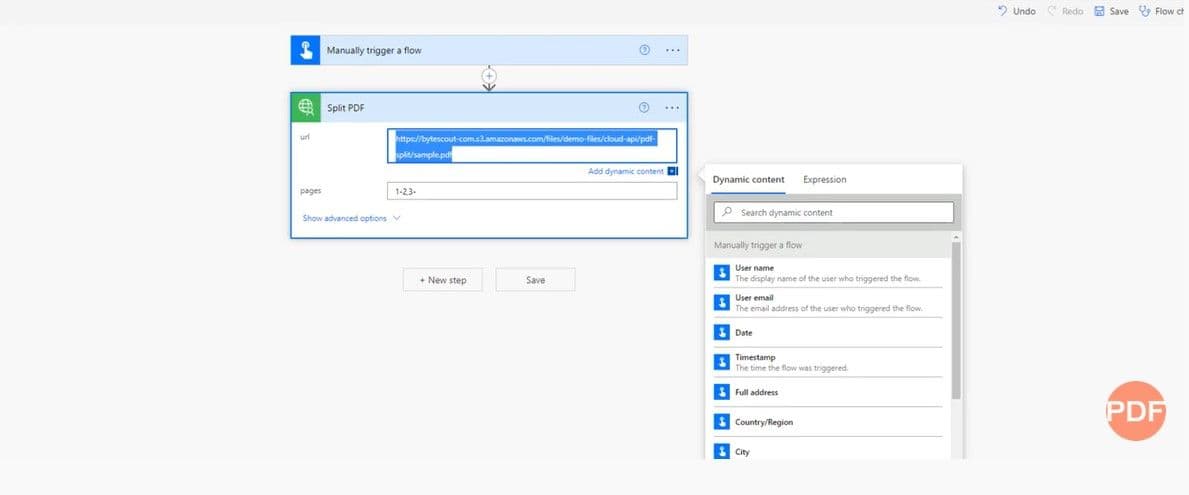Image resolution: width=1189 pixels, height=495 pixels.
Task: Click the green Split PDF globe icon
Action: pos(305,108)
